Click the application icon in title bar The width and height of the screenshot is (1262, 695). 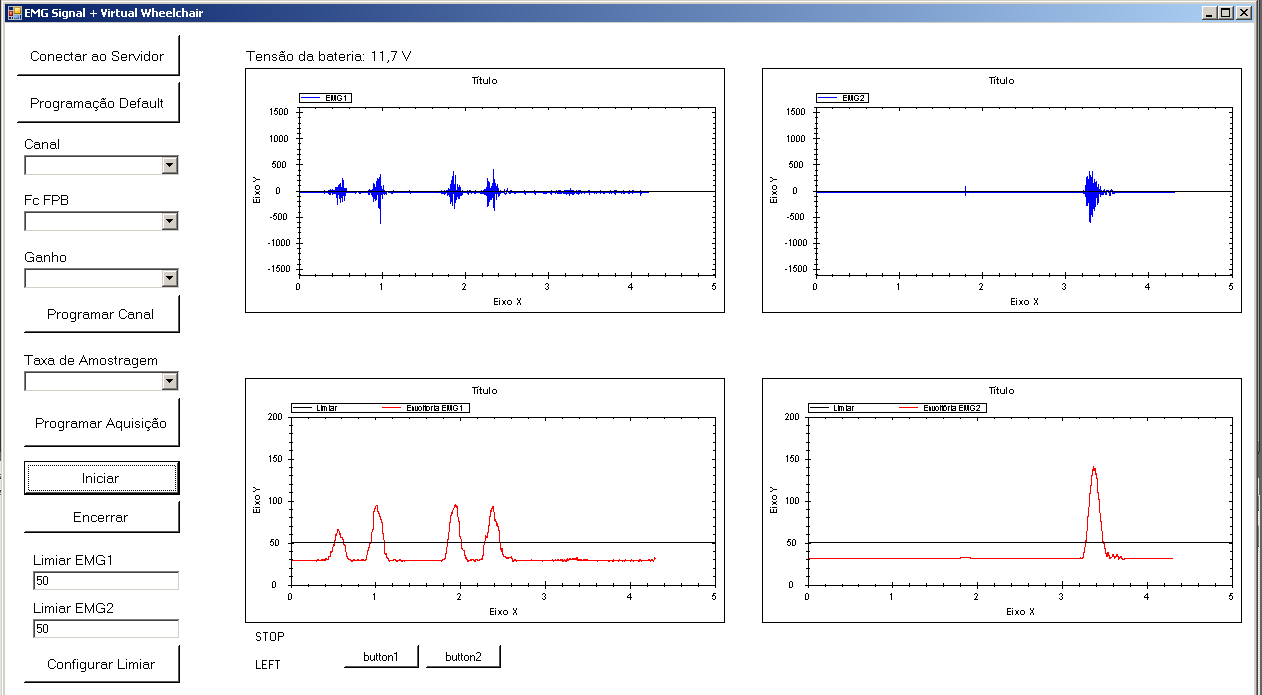click(x=14, y=13)
